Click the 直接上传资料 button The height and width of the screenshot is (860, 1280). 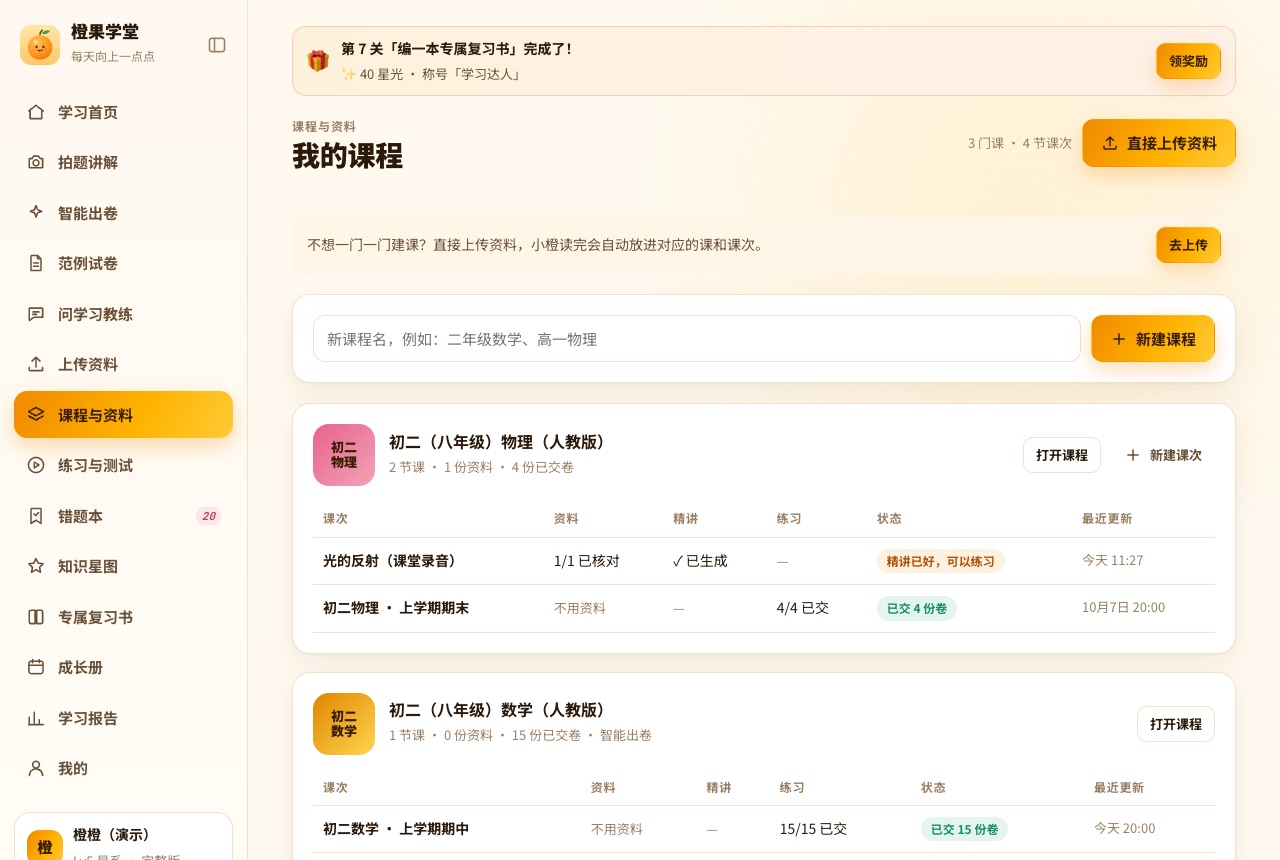(1159, 143)
